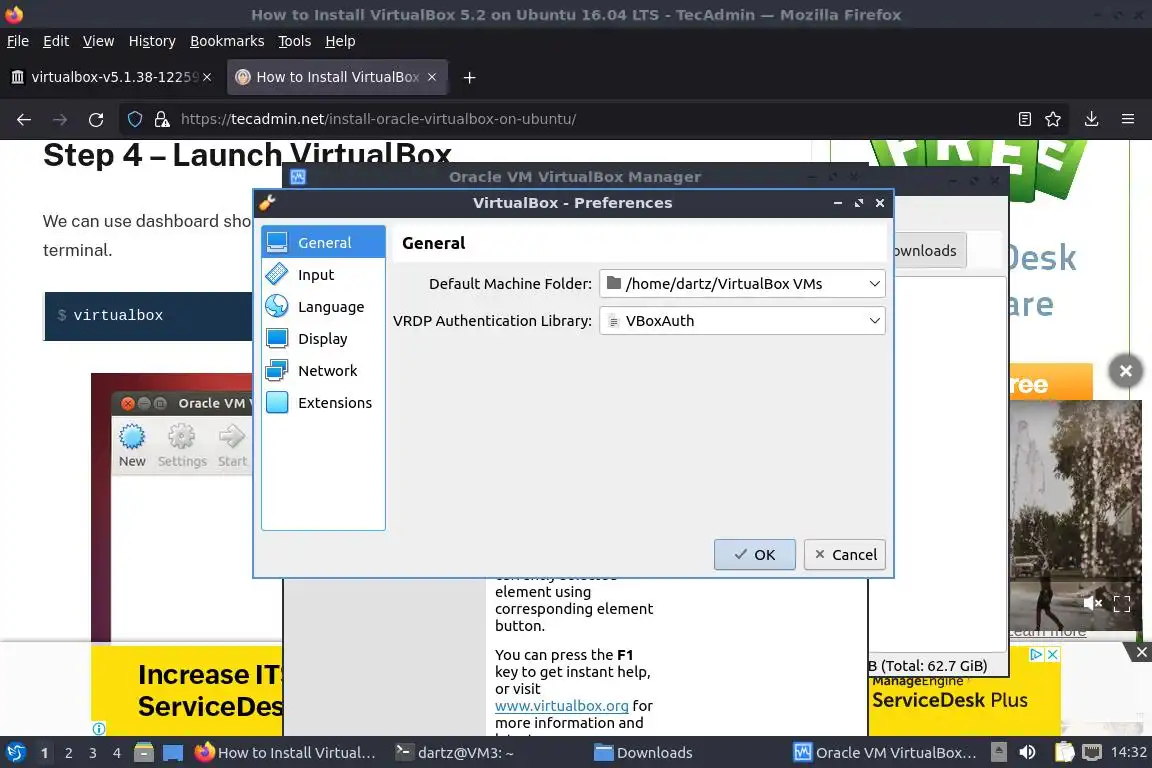
Task: Open tracking protection shield info
Action: (x=135, y=119)
